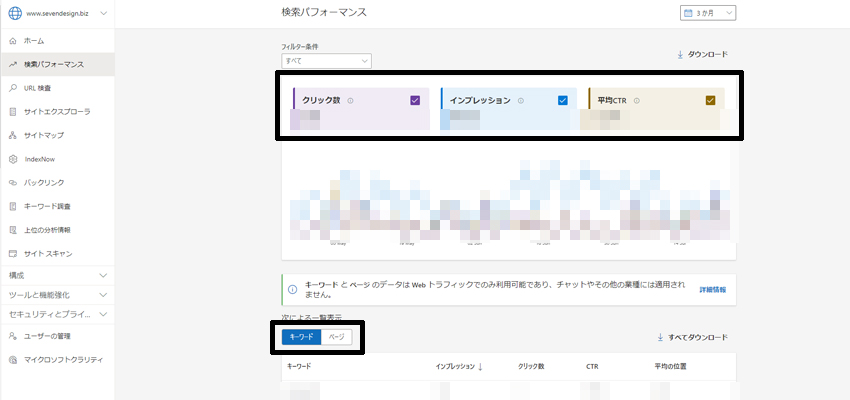
Task: Click the インプレッション sort arrow icon
Action: tap(480, 367)
